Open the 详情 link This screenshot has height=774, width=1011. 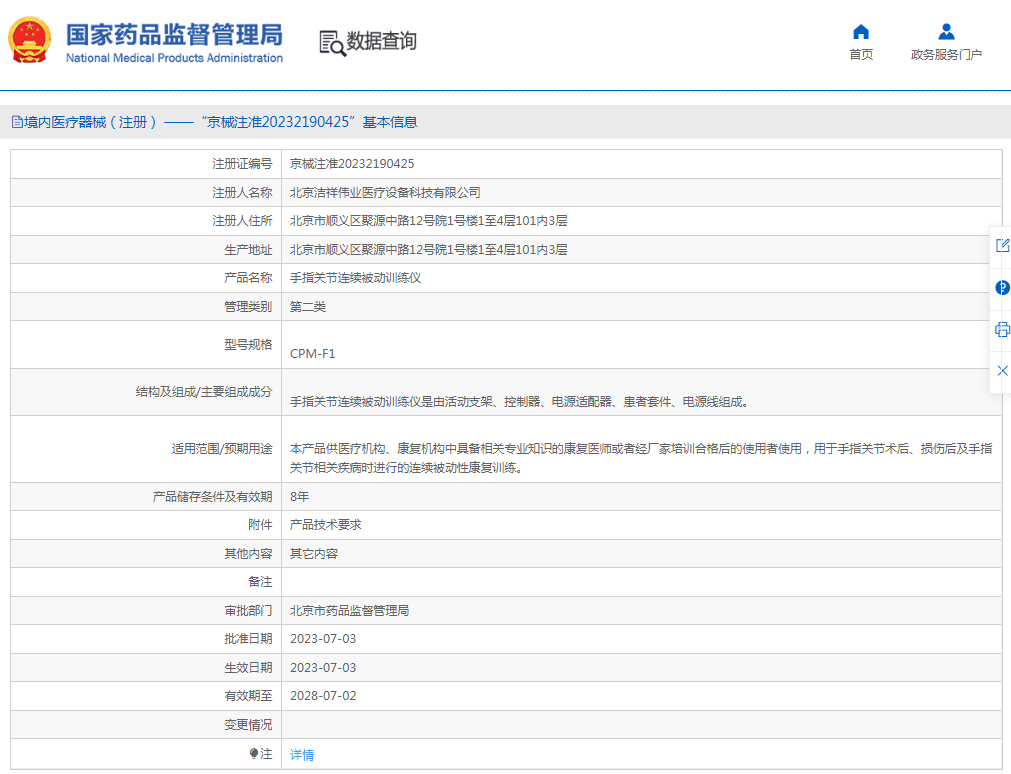click(x=302, y=755)
